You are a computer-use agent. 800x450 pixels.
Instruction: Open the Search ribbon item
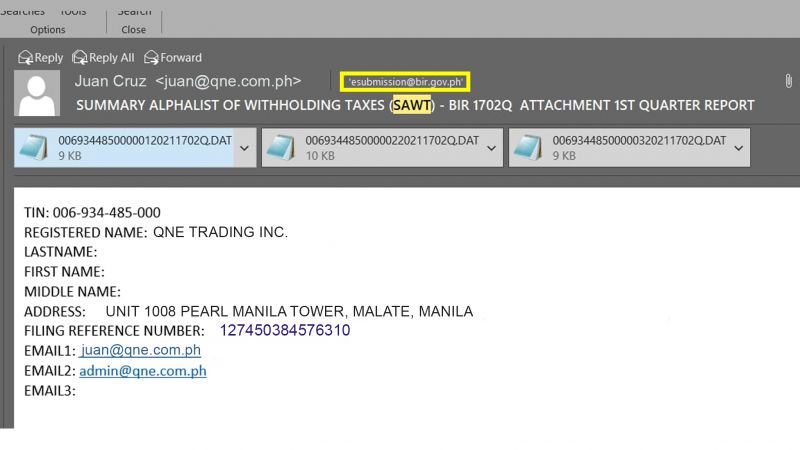click(x=134, y=11)
